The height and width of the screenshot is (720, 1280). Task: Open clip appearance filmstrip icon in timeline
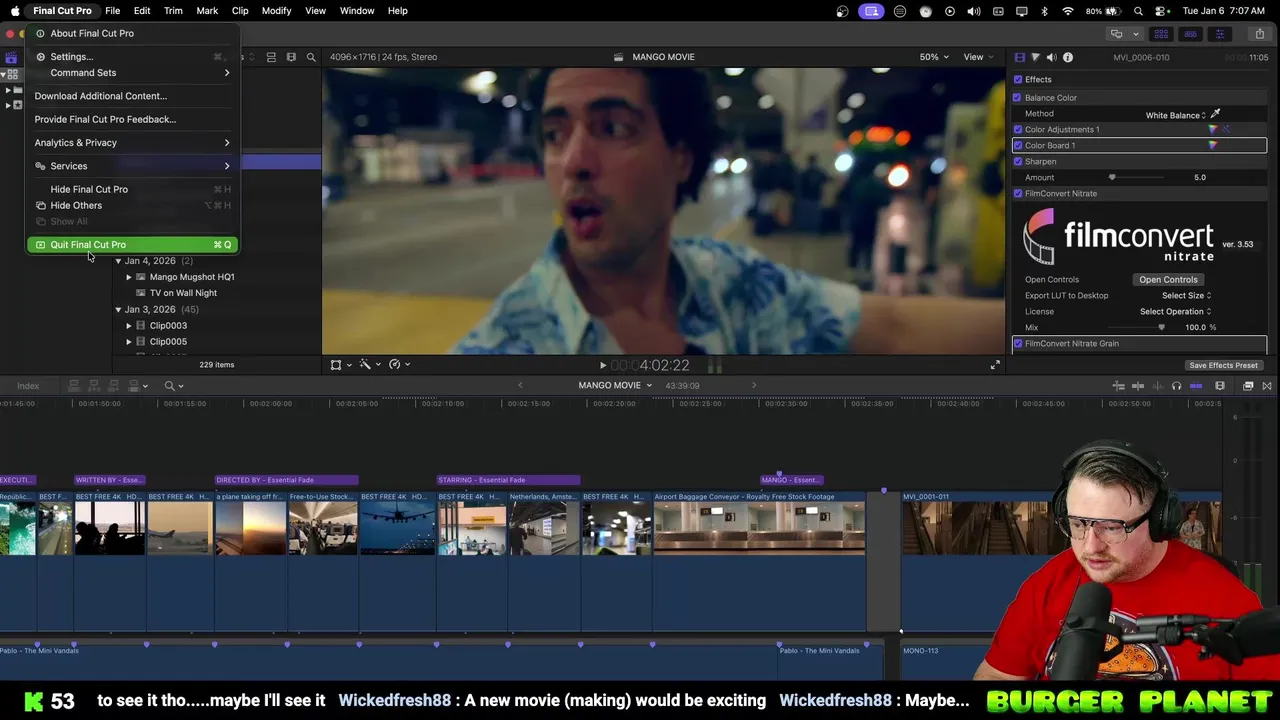coord(1220,386)
